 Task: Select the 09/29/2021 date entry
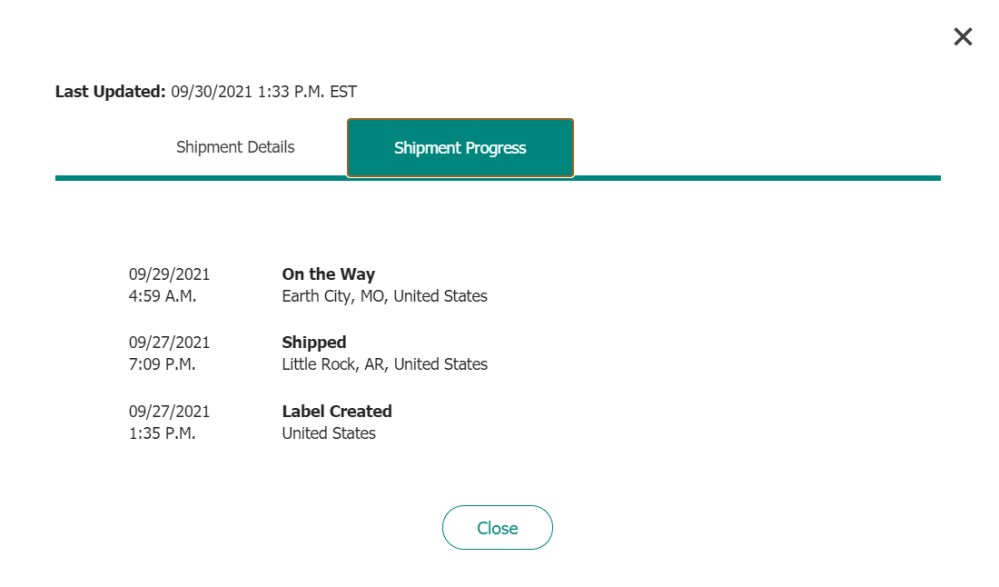click(x=170, y=272)
